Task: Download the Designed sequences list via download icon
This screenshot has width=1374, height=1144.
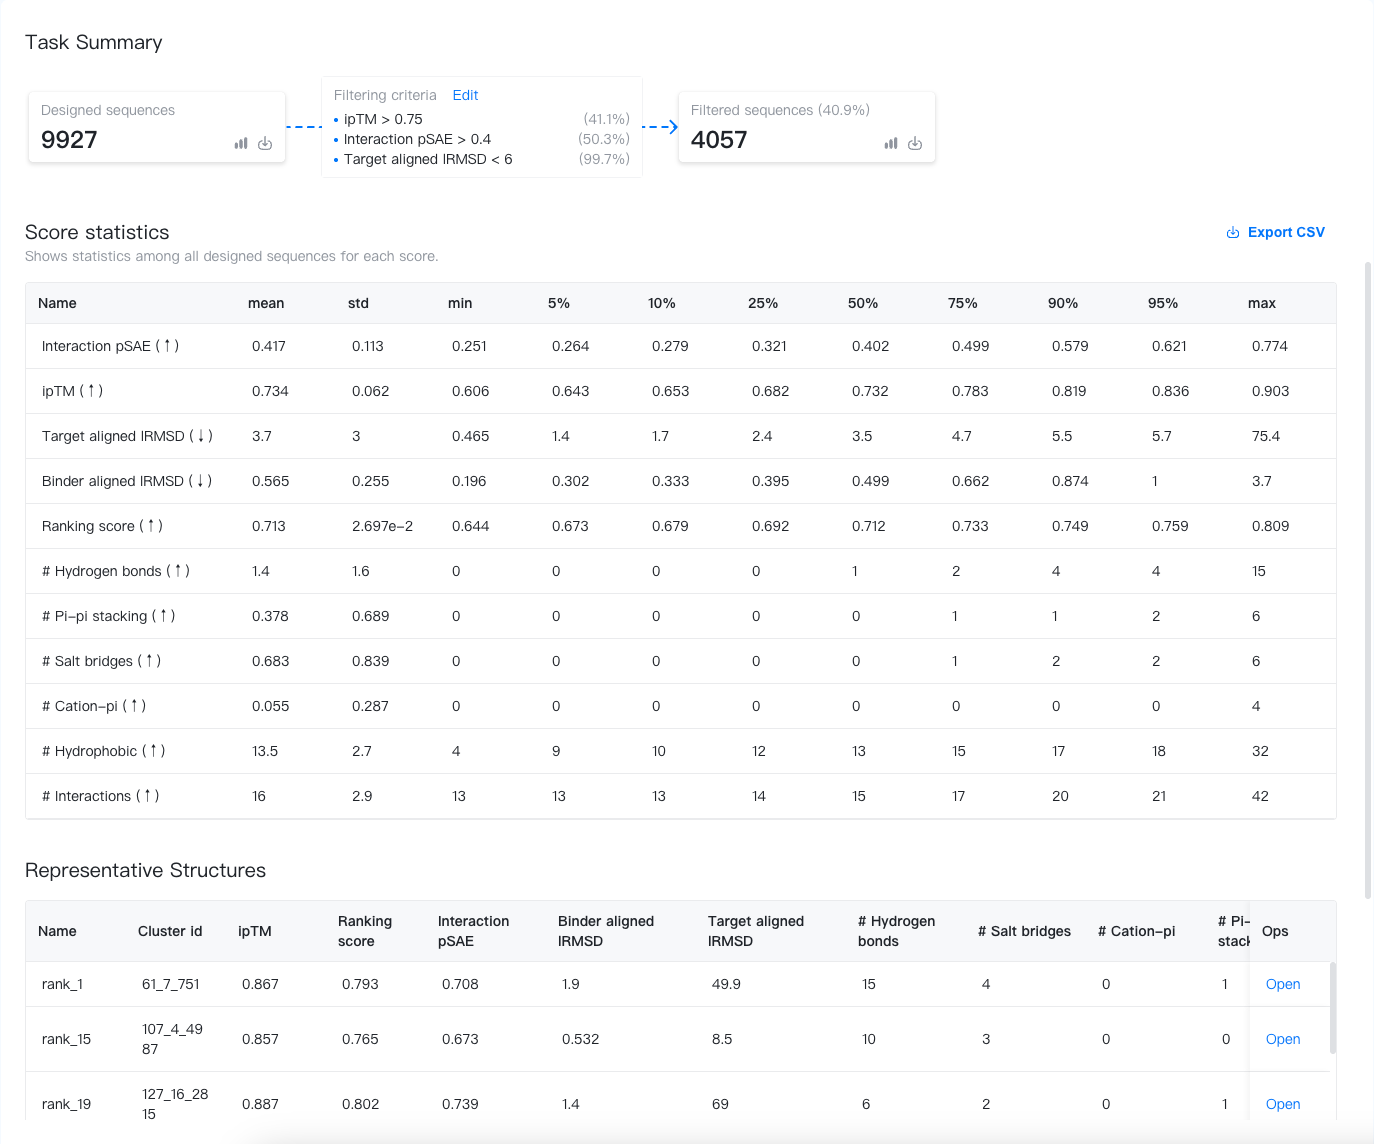Action: point(265,143)
